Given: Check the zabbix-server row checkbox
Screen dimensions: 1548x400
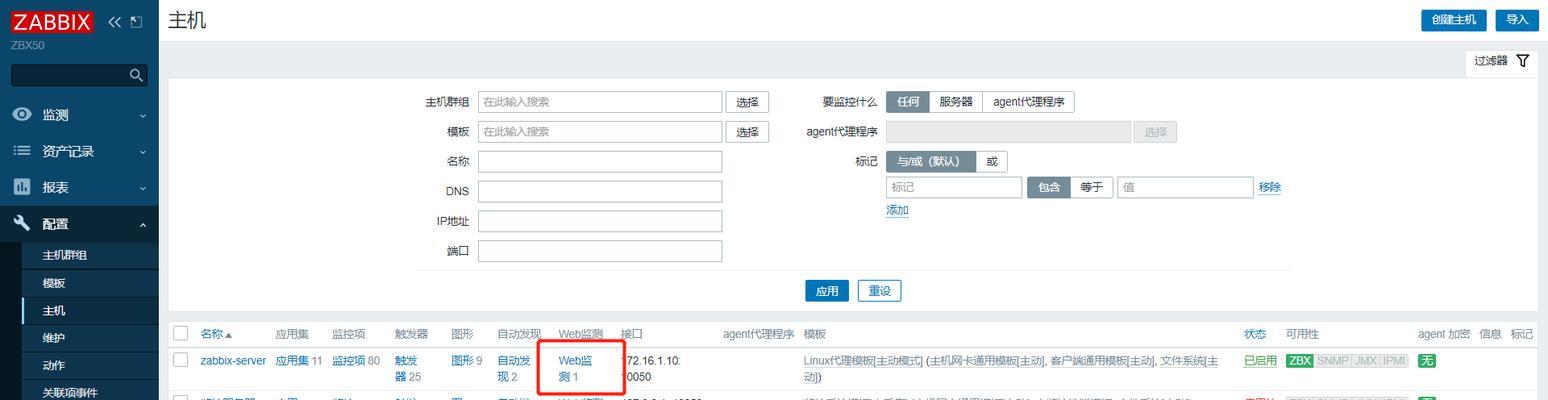Looking at the screenshot, I should [x=180, y=360].
